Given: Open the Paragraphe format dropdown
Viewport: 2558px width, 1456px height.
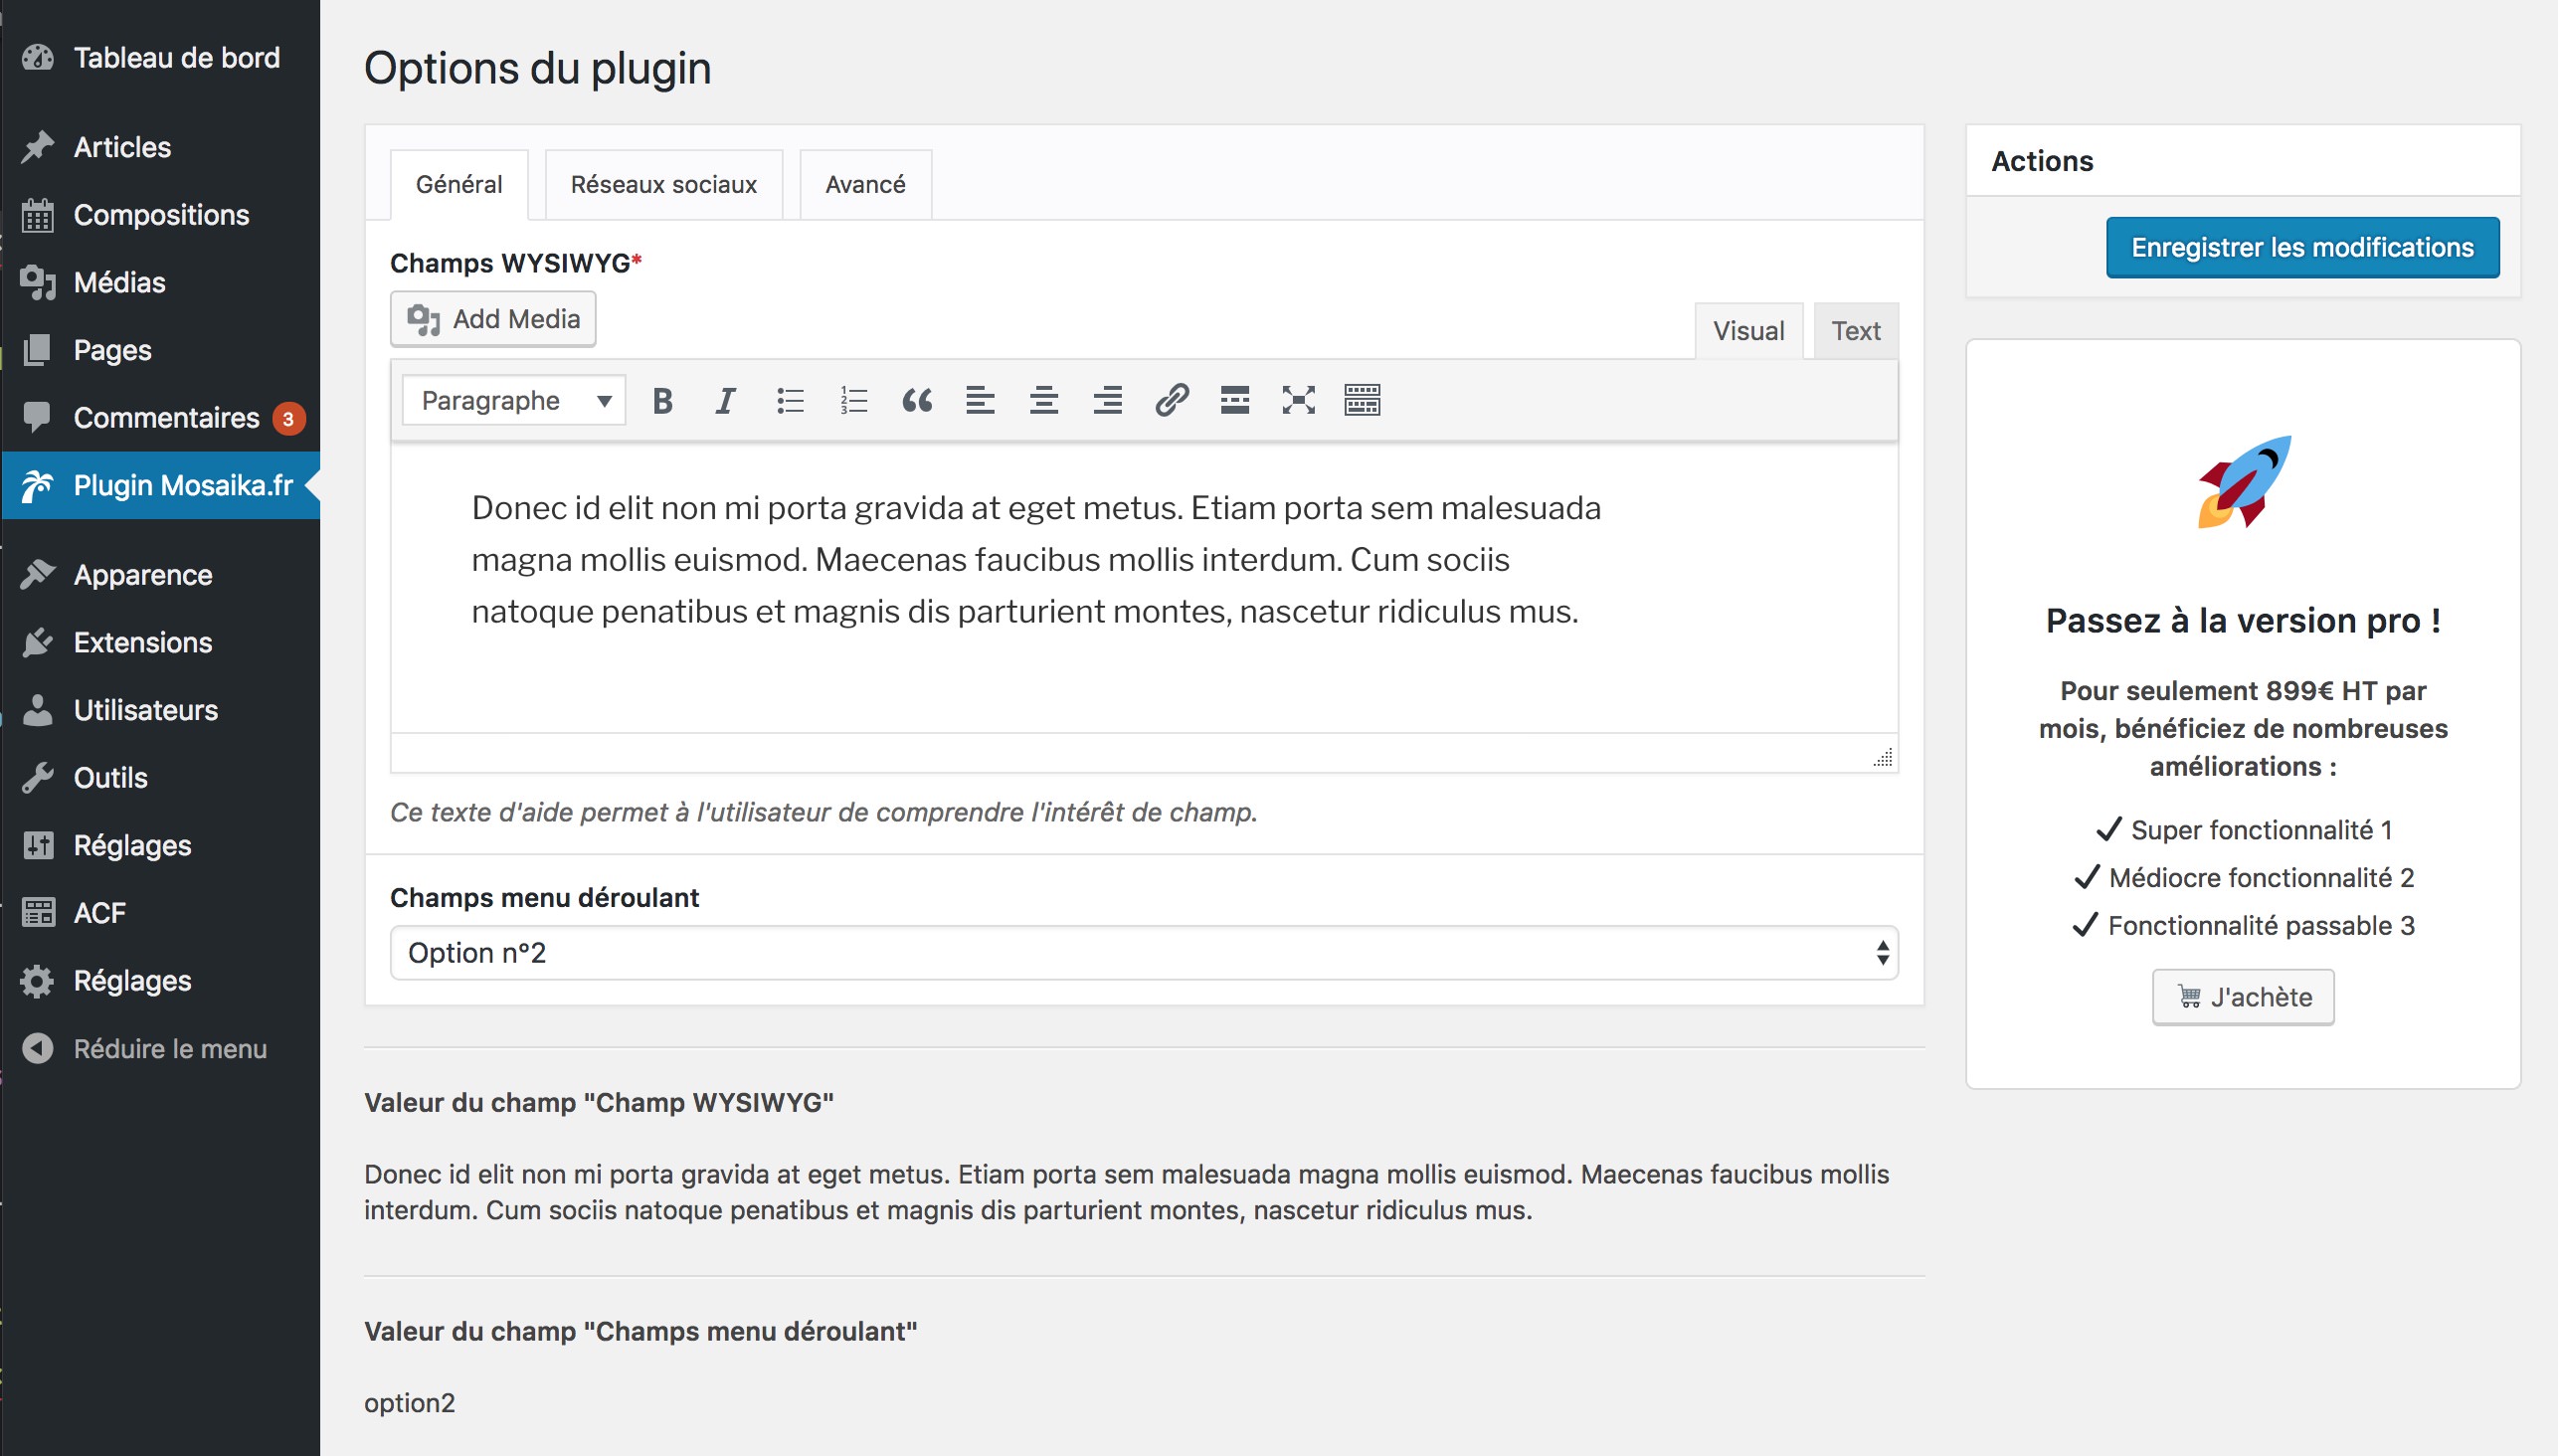Looking at the screenshot, I should coord(514,401).
